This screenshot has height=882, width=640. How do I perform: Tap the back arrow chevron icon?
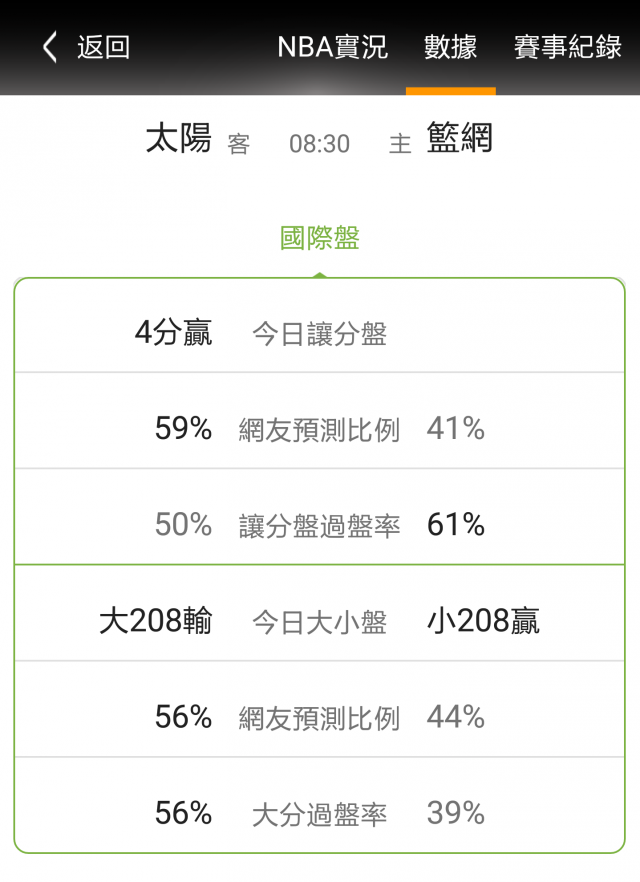pyautogui.click(x=50, y=47)
